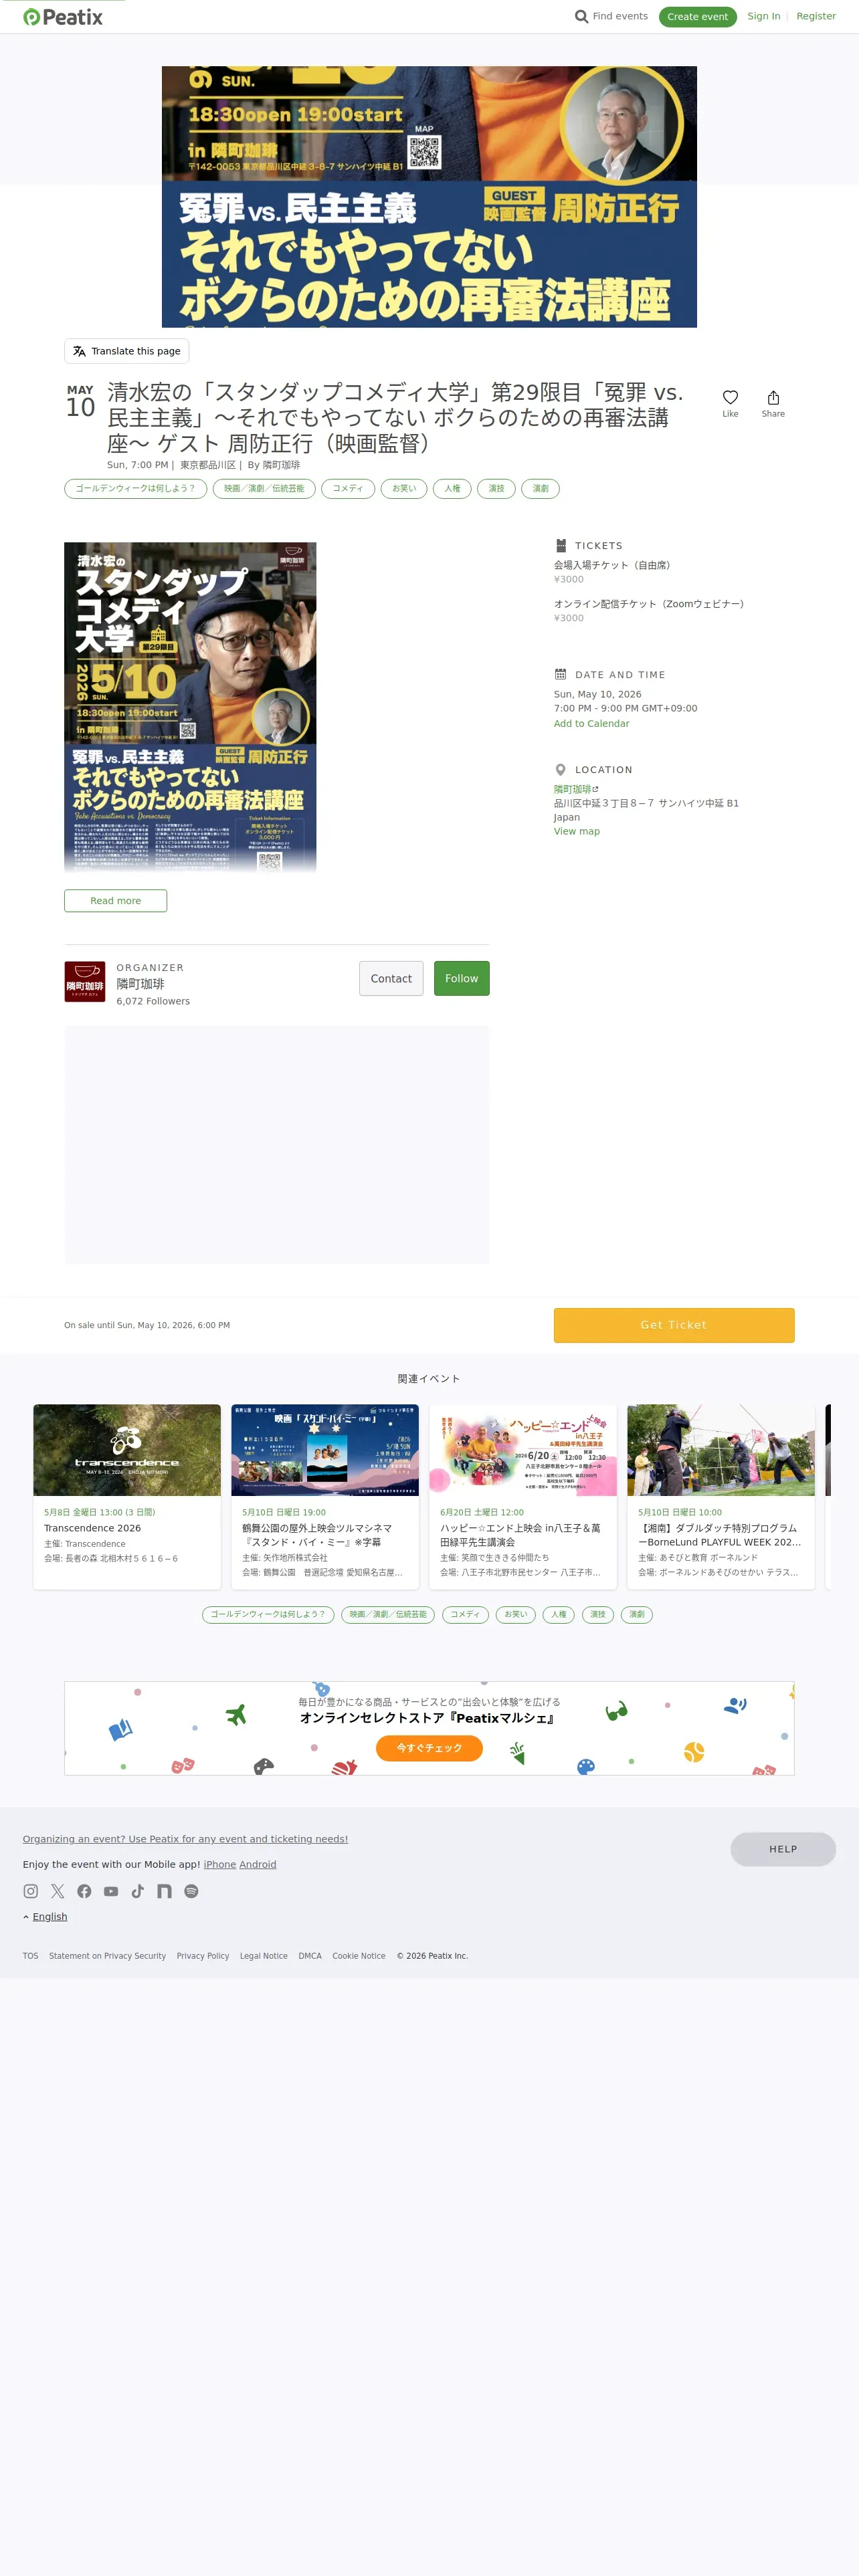Like this event with the heart icon
The height and width of the screenshot is (2576, 859).
point(730,398)
